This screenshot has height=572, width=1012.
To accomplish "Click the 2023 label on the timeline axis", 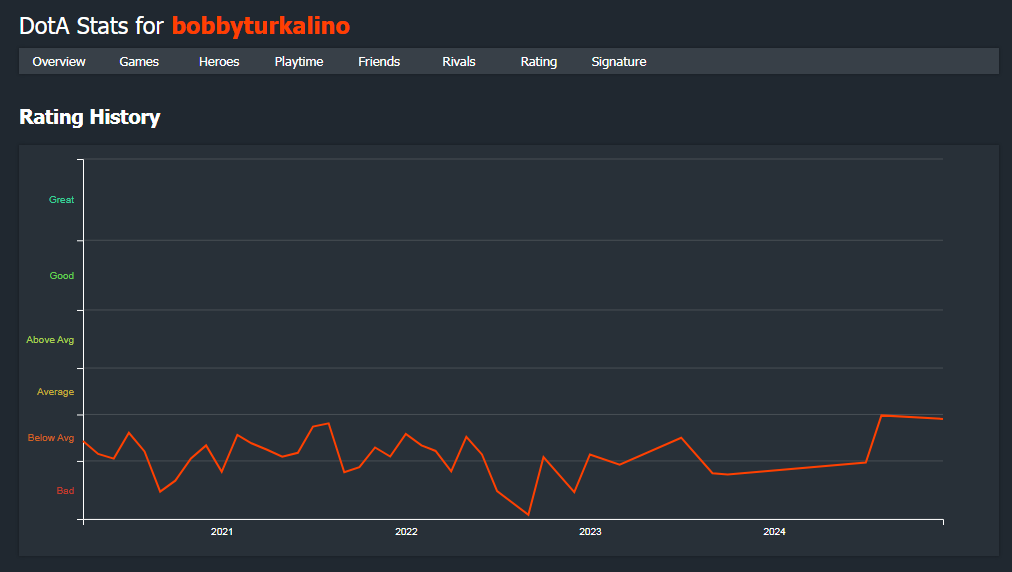I will tap(590, 531).
